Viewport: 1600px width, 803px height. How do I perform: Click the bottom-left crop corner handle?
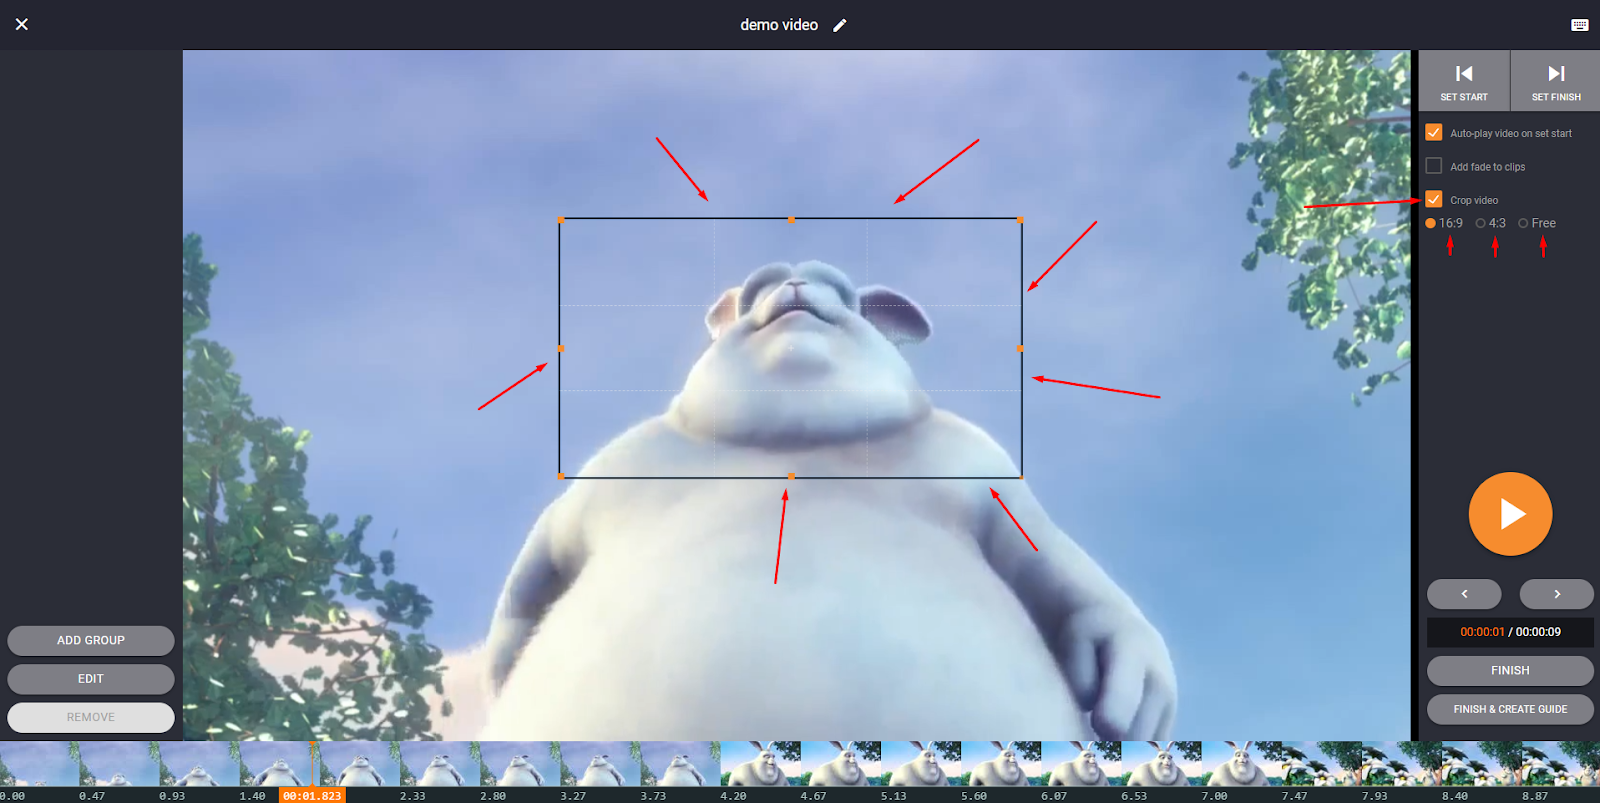[x=560, y=477]
